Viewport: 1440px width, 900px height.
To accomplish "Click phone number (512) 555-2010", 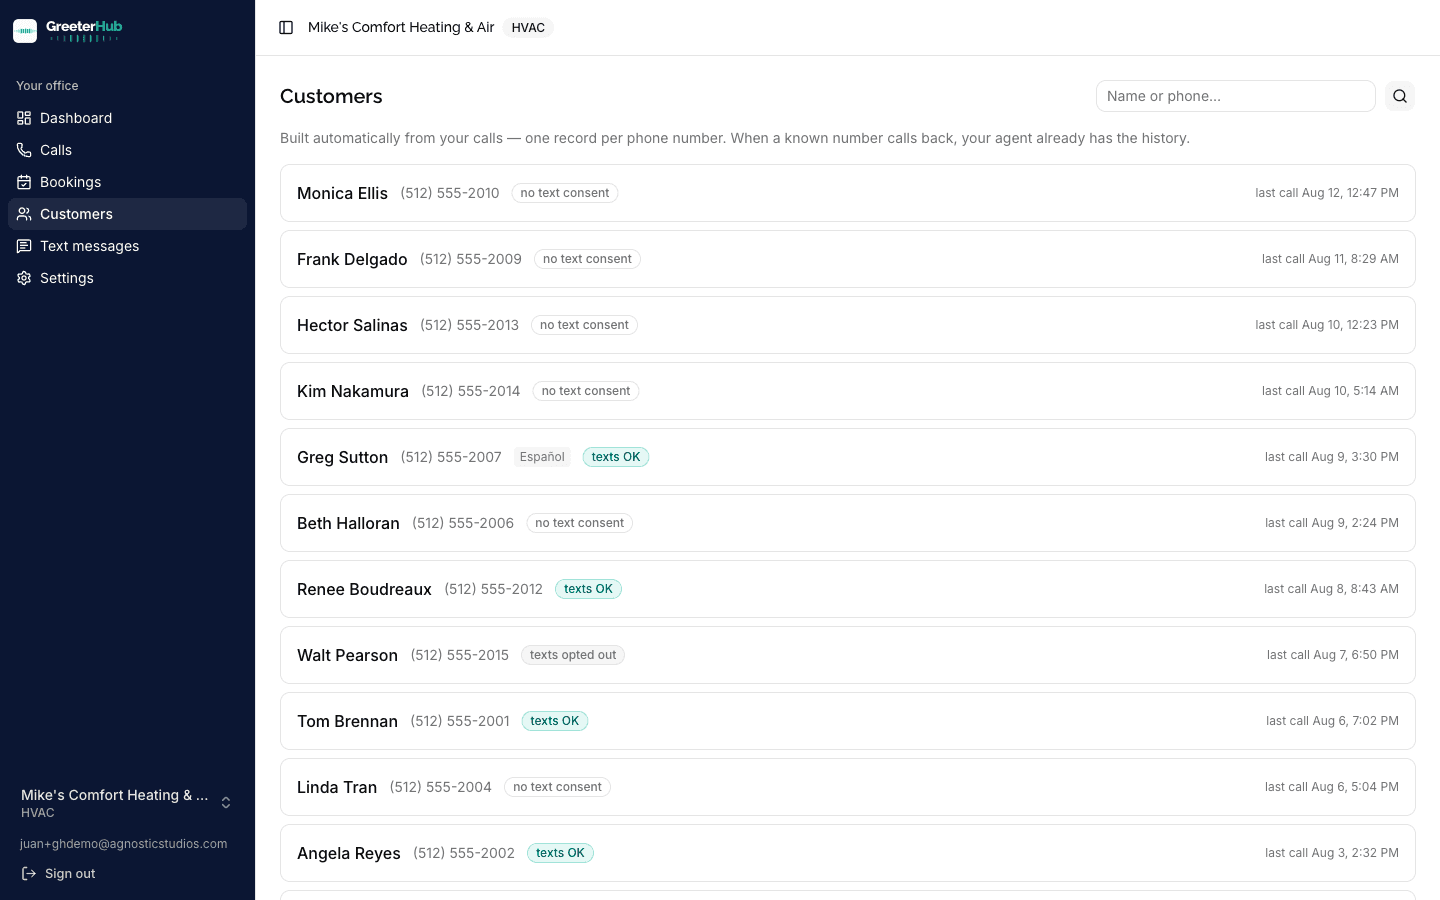I will (x=450, y=193).
